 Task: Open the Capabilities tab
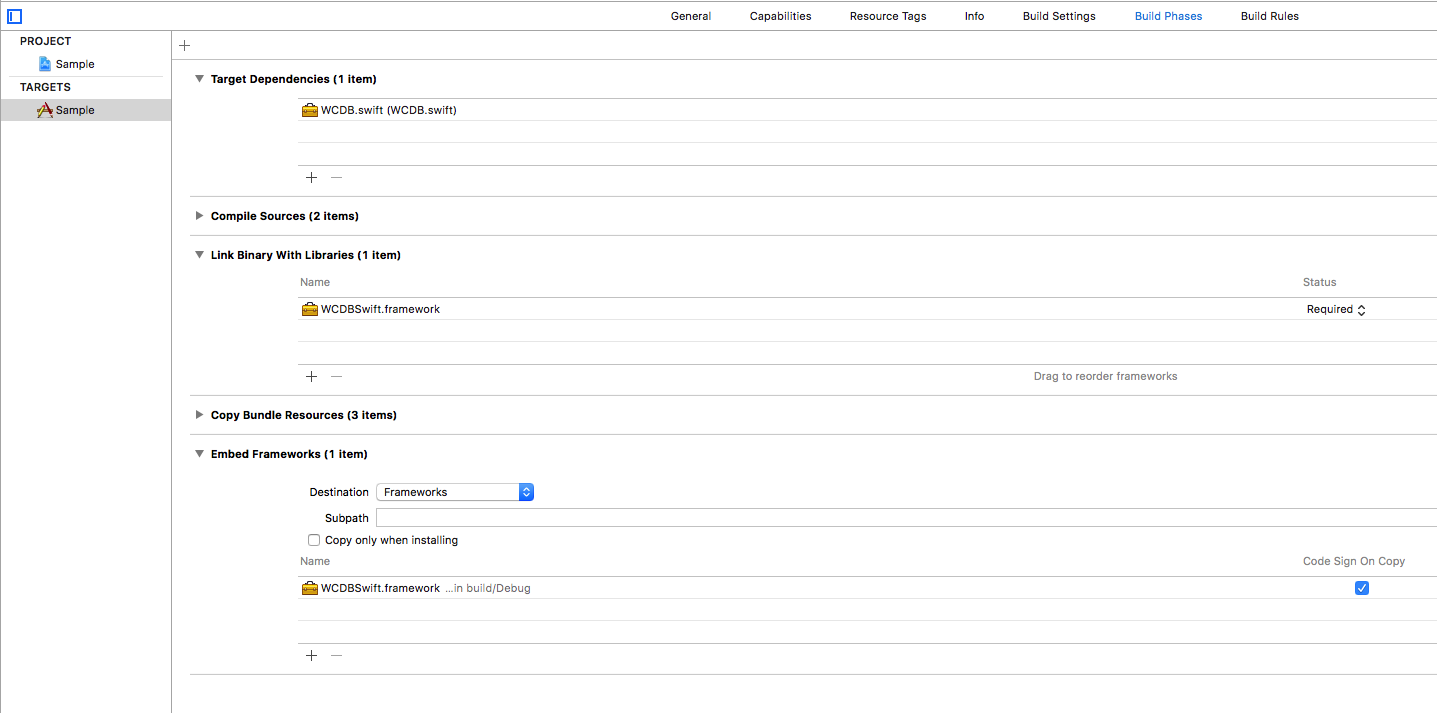coord(780,16)
